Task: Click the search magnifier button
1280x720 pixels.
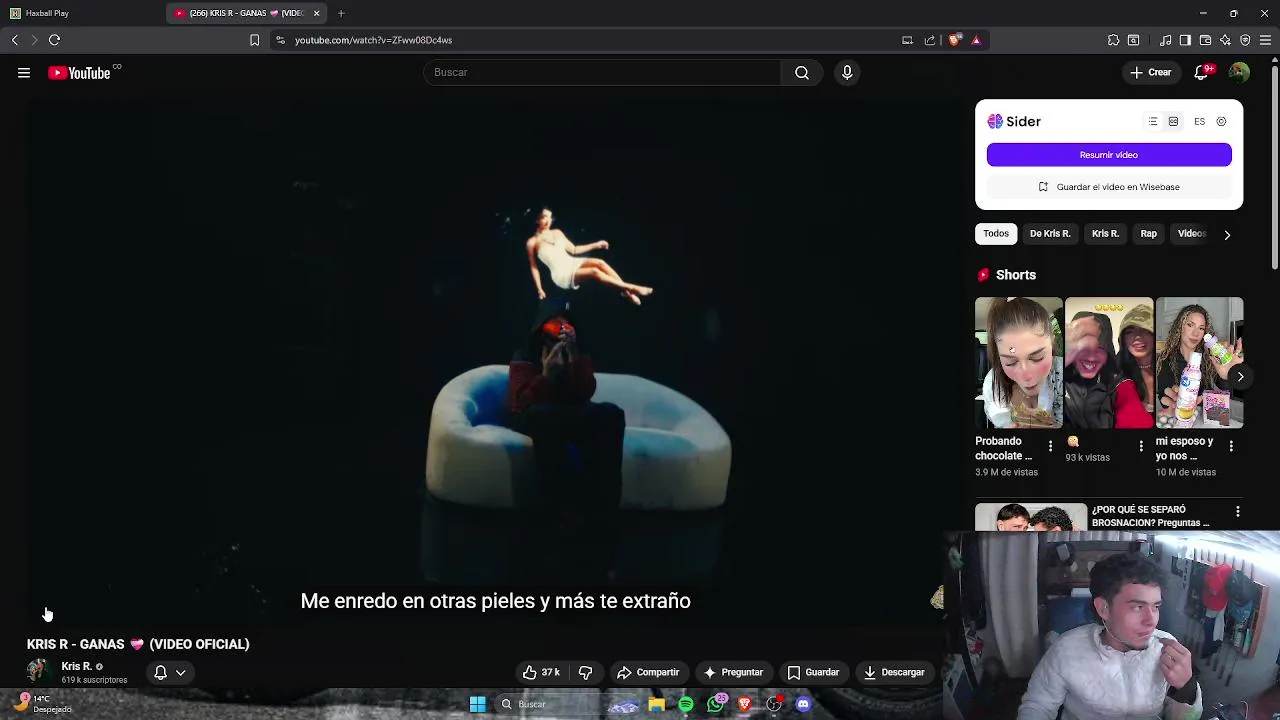Action: [x=802, y=73]
